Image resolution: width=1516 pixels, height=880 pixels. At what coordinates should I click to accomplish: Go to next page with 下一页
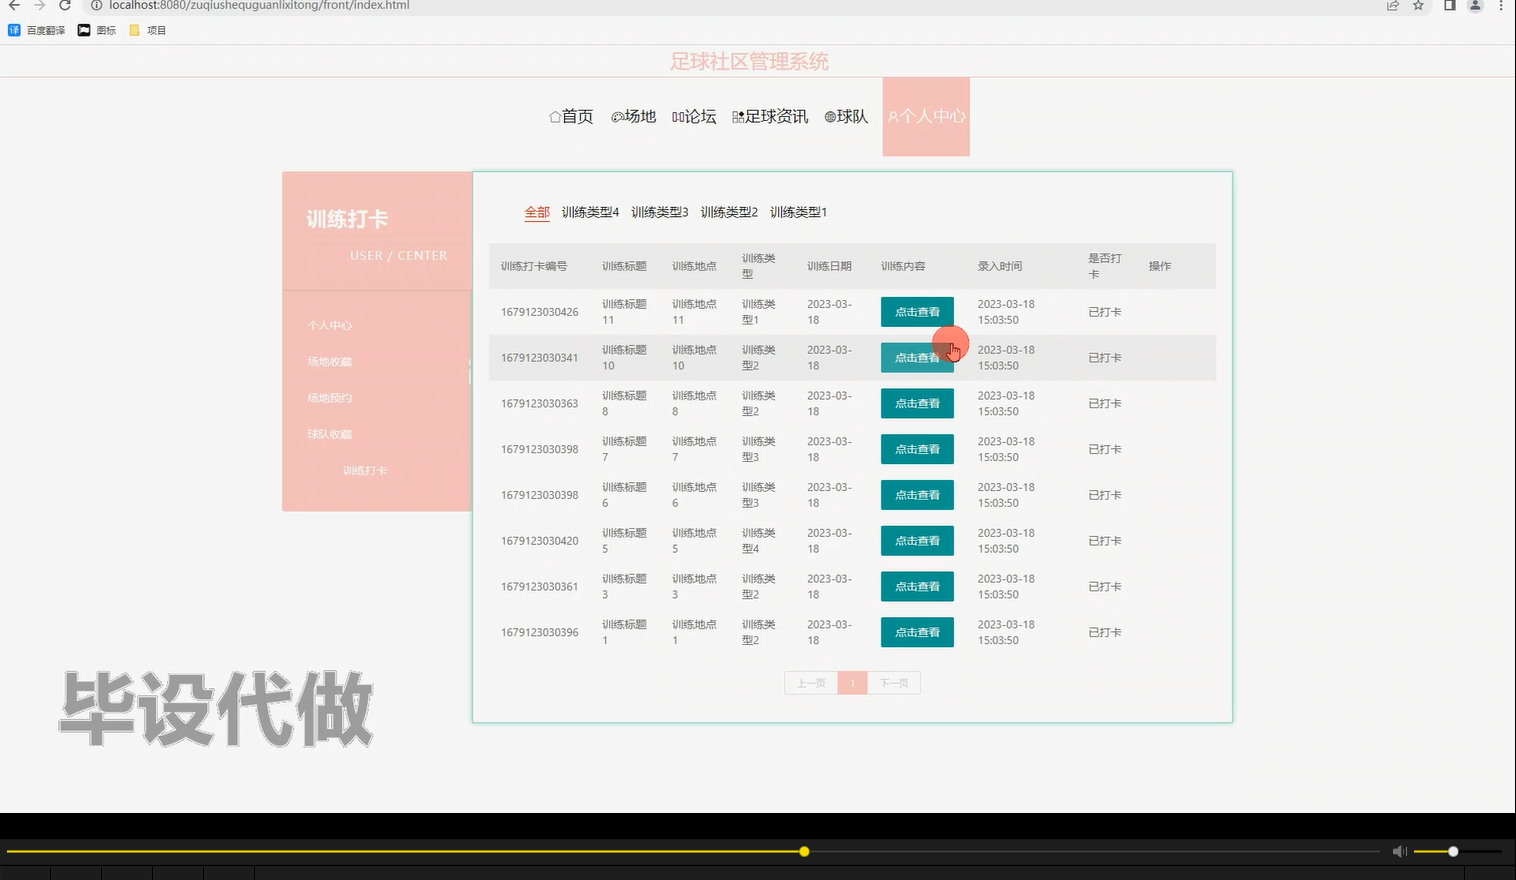[894, 683]
